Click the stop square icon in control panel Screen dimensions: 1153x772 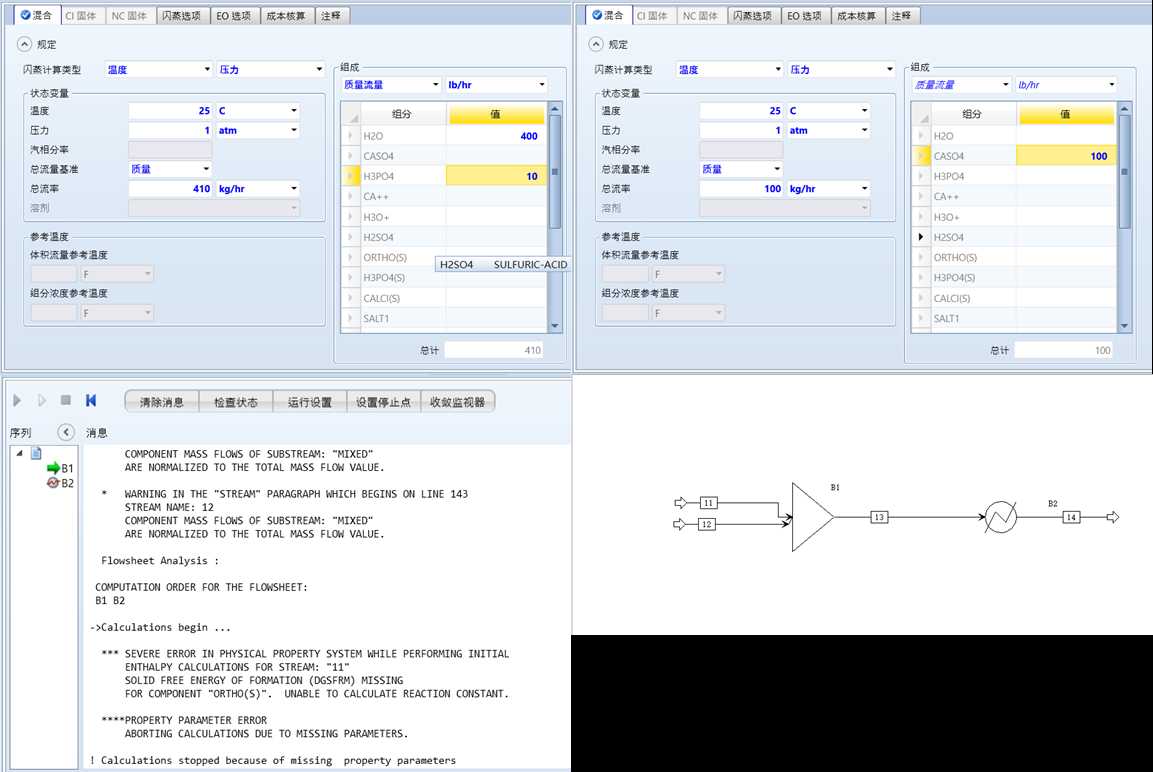66,400
